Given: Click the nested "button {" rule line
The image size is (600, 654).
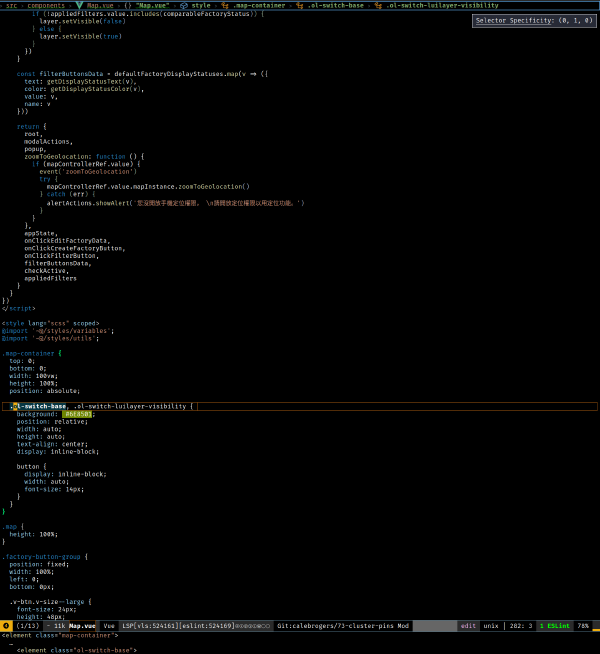Looking at the screenshot, I should click(32, 467).
